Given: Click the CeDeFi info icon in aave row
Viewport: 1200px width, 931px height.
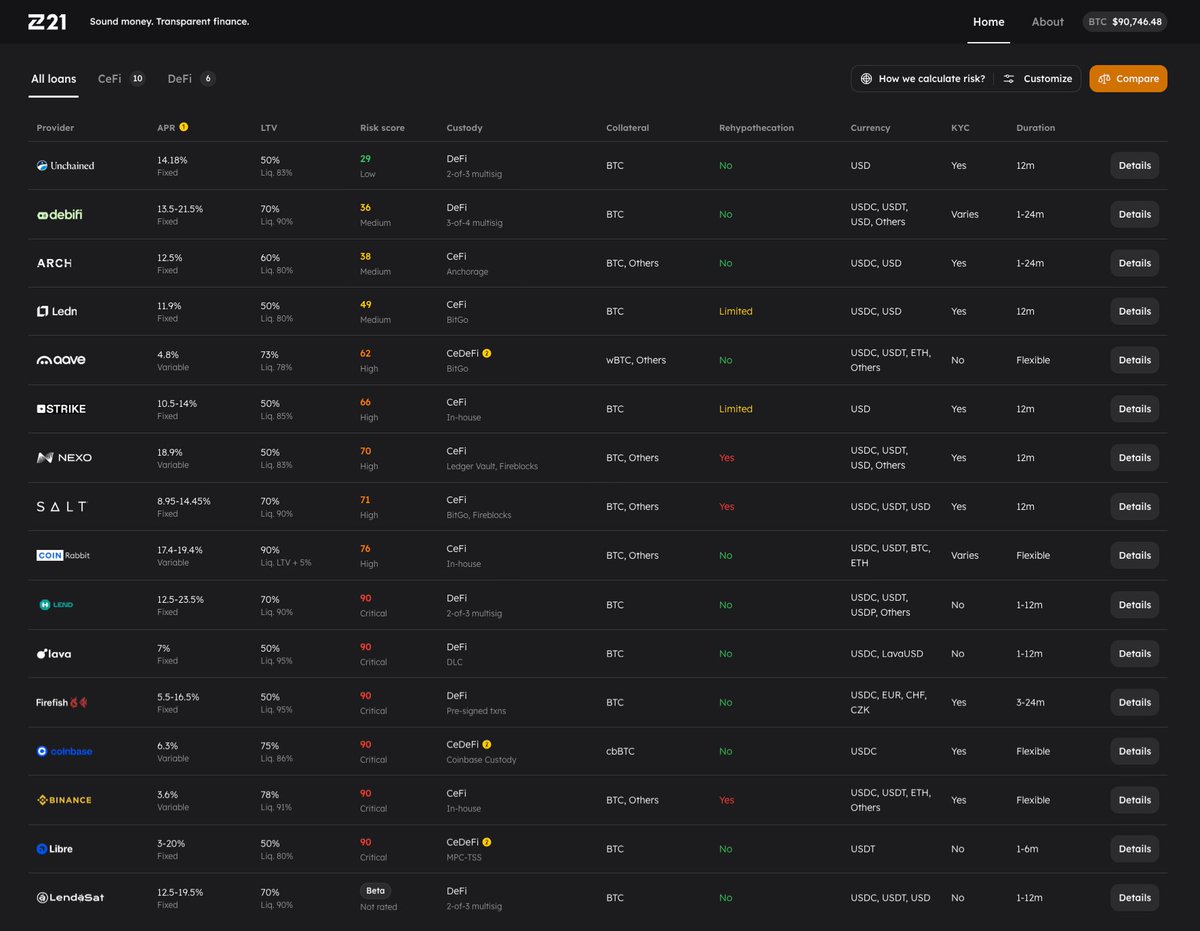Looking at the screenshot, I should [487, 353].
